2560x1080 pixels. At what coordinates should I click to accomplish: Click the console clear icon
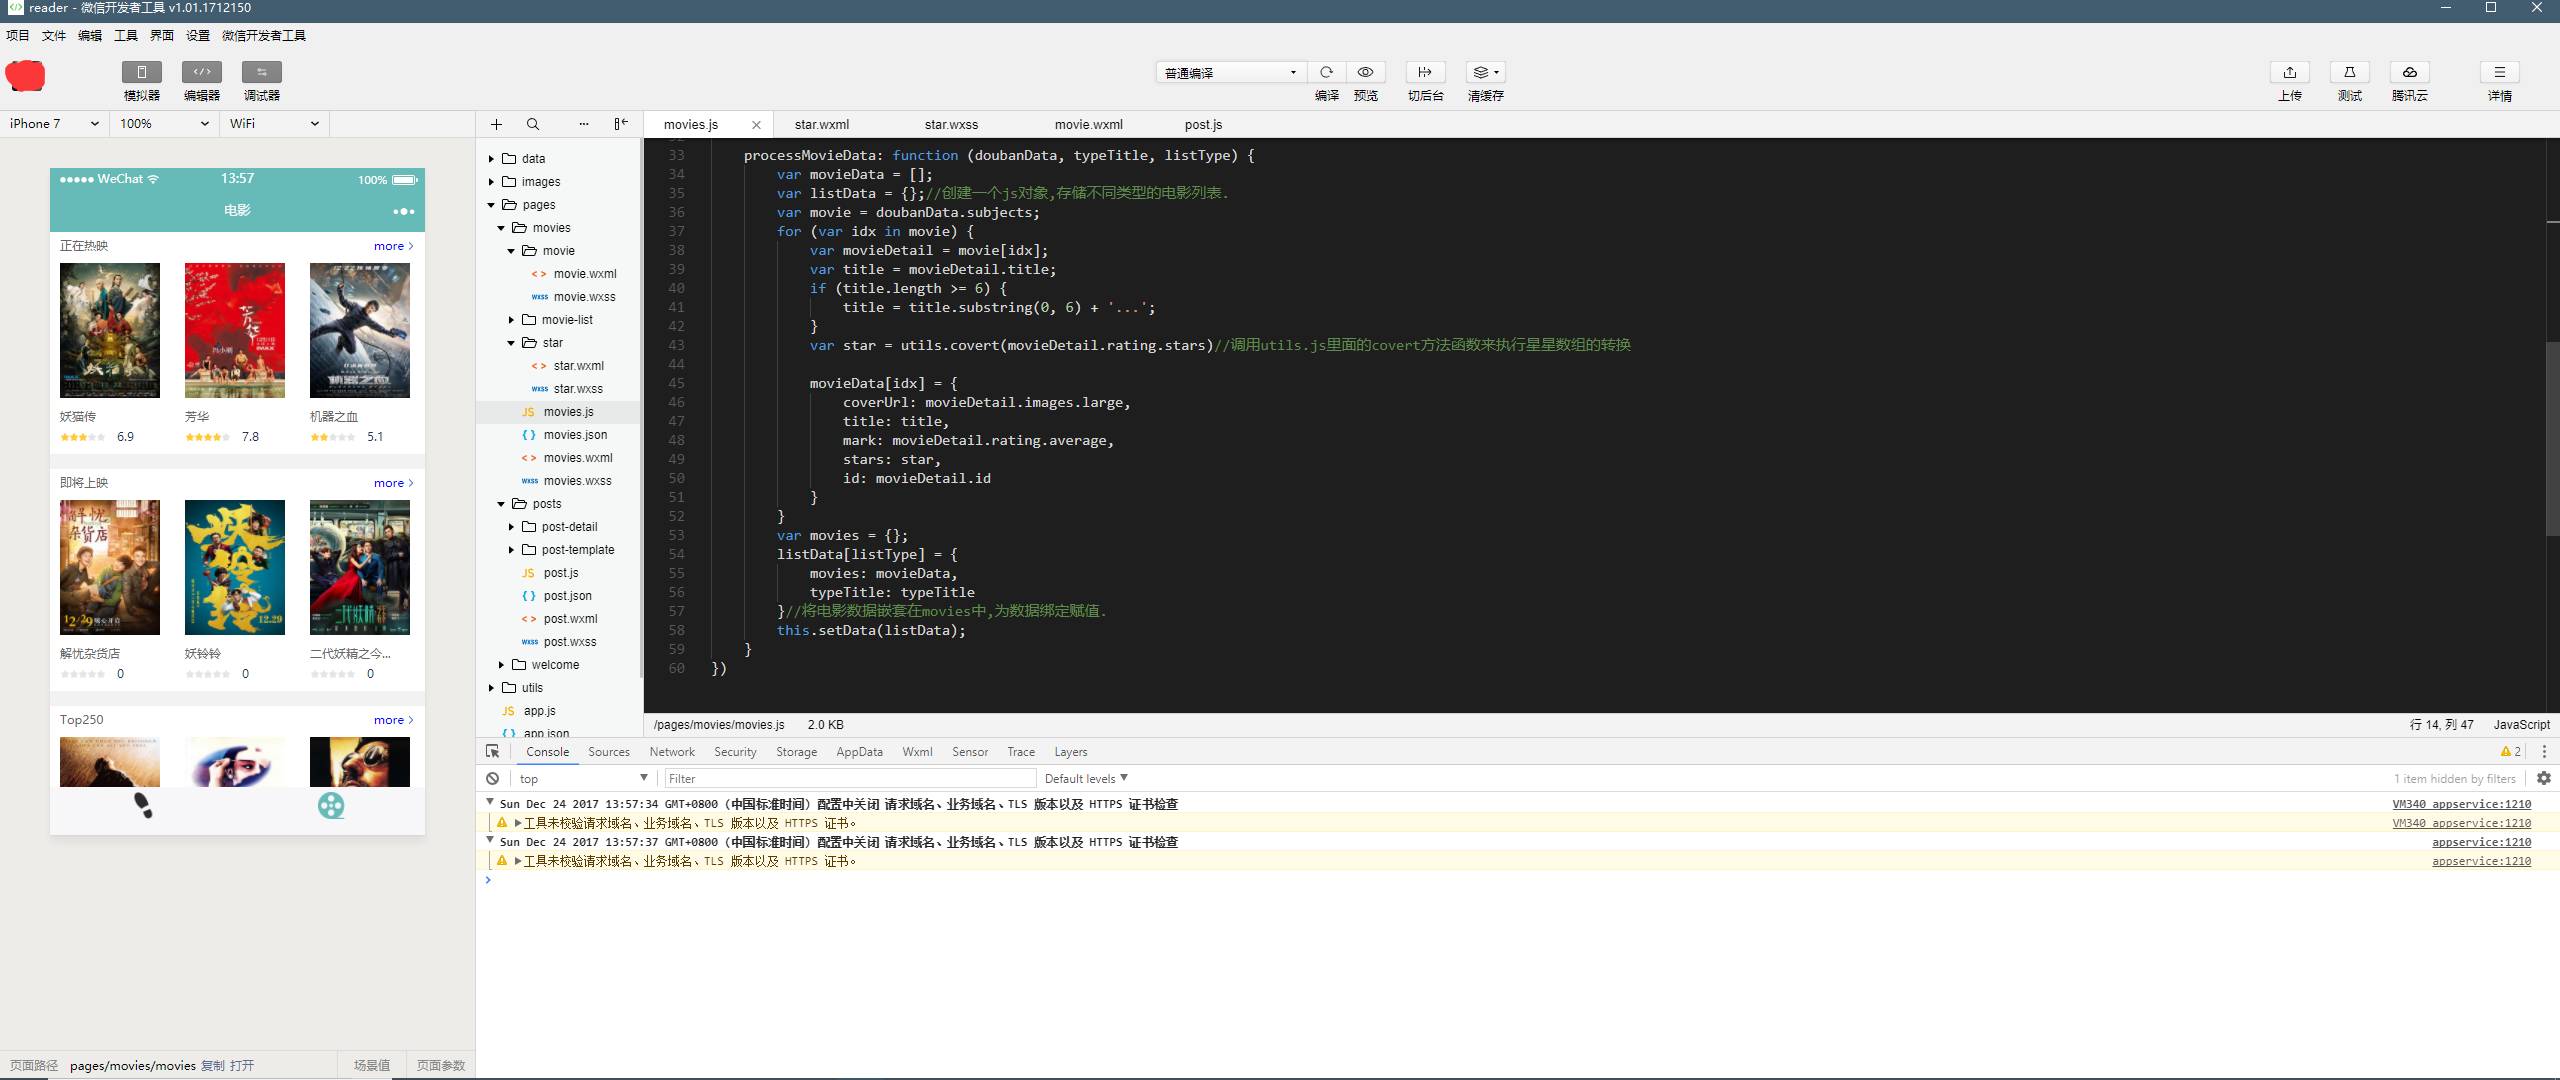492,778
